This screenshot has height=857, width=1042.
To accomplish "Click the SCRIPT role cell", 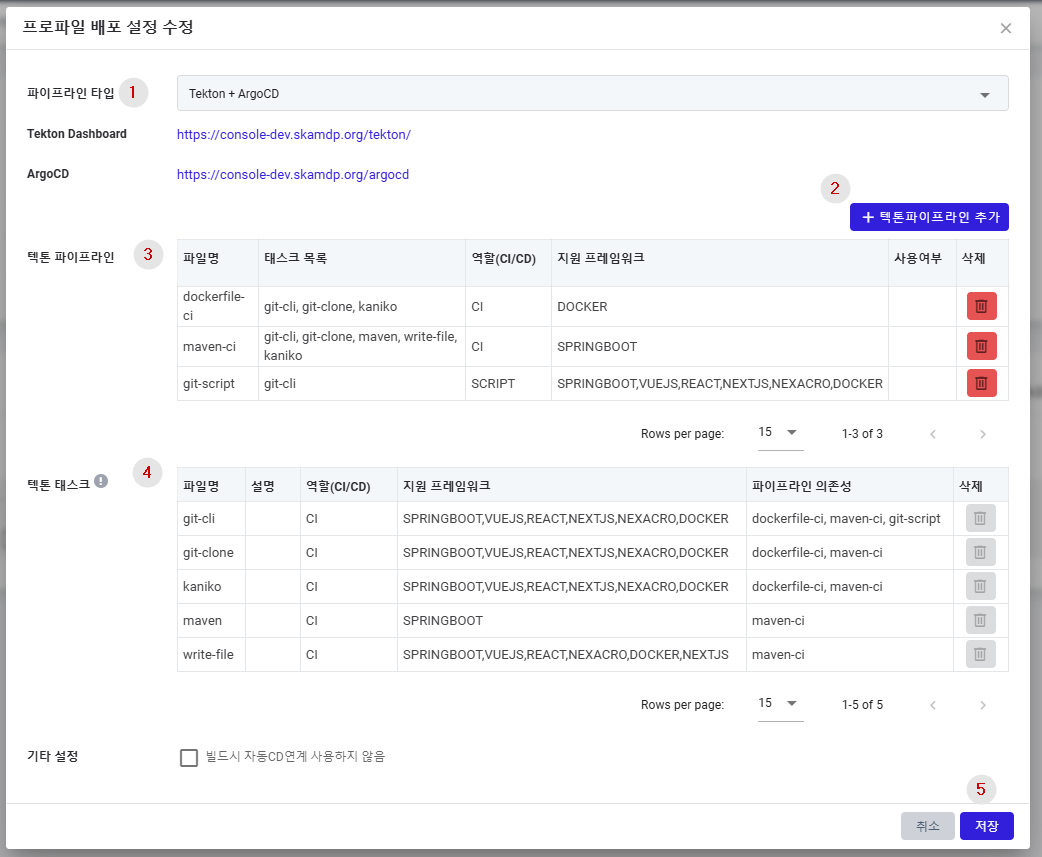I will (x=508, y=383).
